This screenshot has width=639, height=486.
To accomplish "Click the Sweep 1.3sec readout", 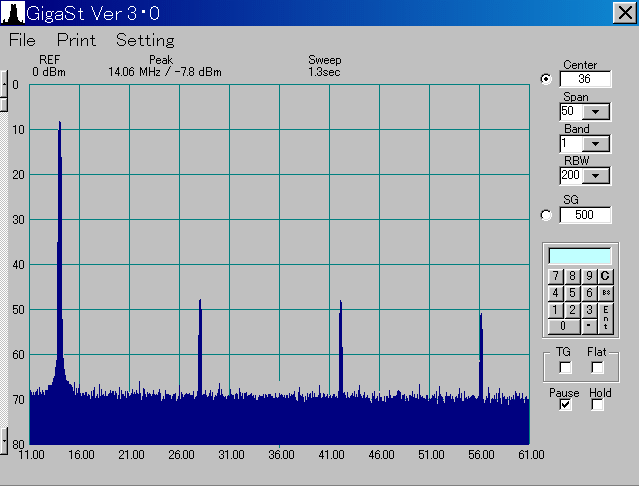I will [x=324, y=72].
